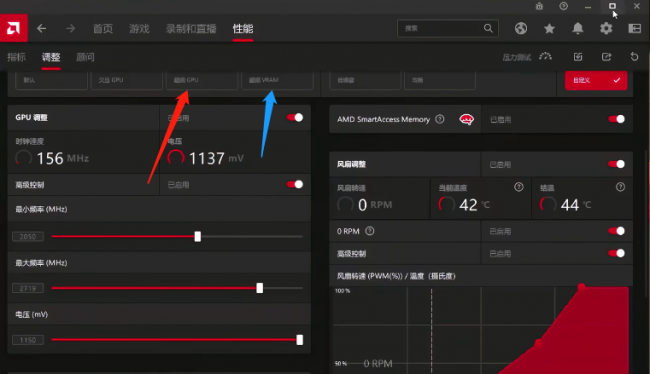Click the 风扇转速 (PWM(%)) / 温度 chart heading
Screen dimensions: 650x374
pyautogui.click(x=396, y=276)
